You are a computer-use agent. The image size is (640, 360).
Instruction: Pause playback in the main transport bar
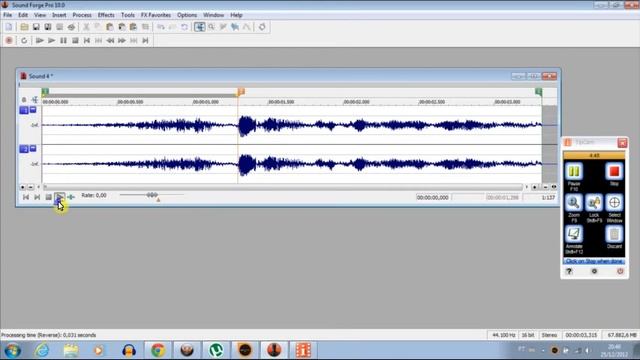click(x=63, y=40)
